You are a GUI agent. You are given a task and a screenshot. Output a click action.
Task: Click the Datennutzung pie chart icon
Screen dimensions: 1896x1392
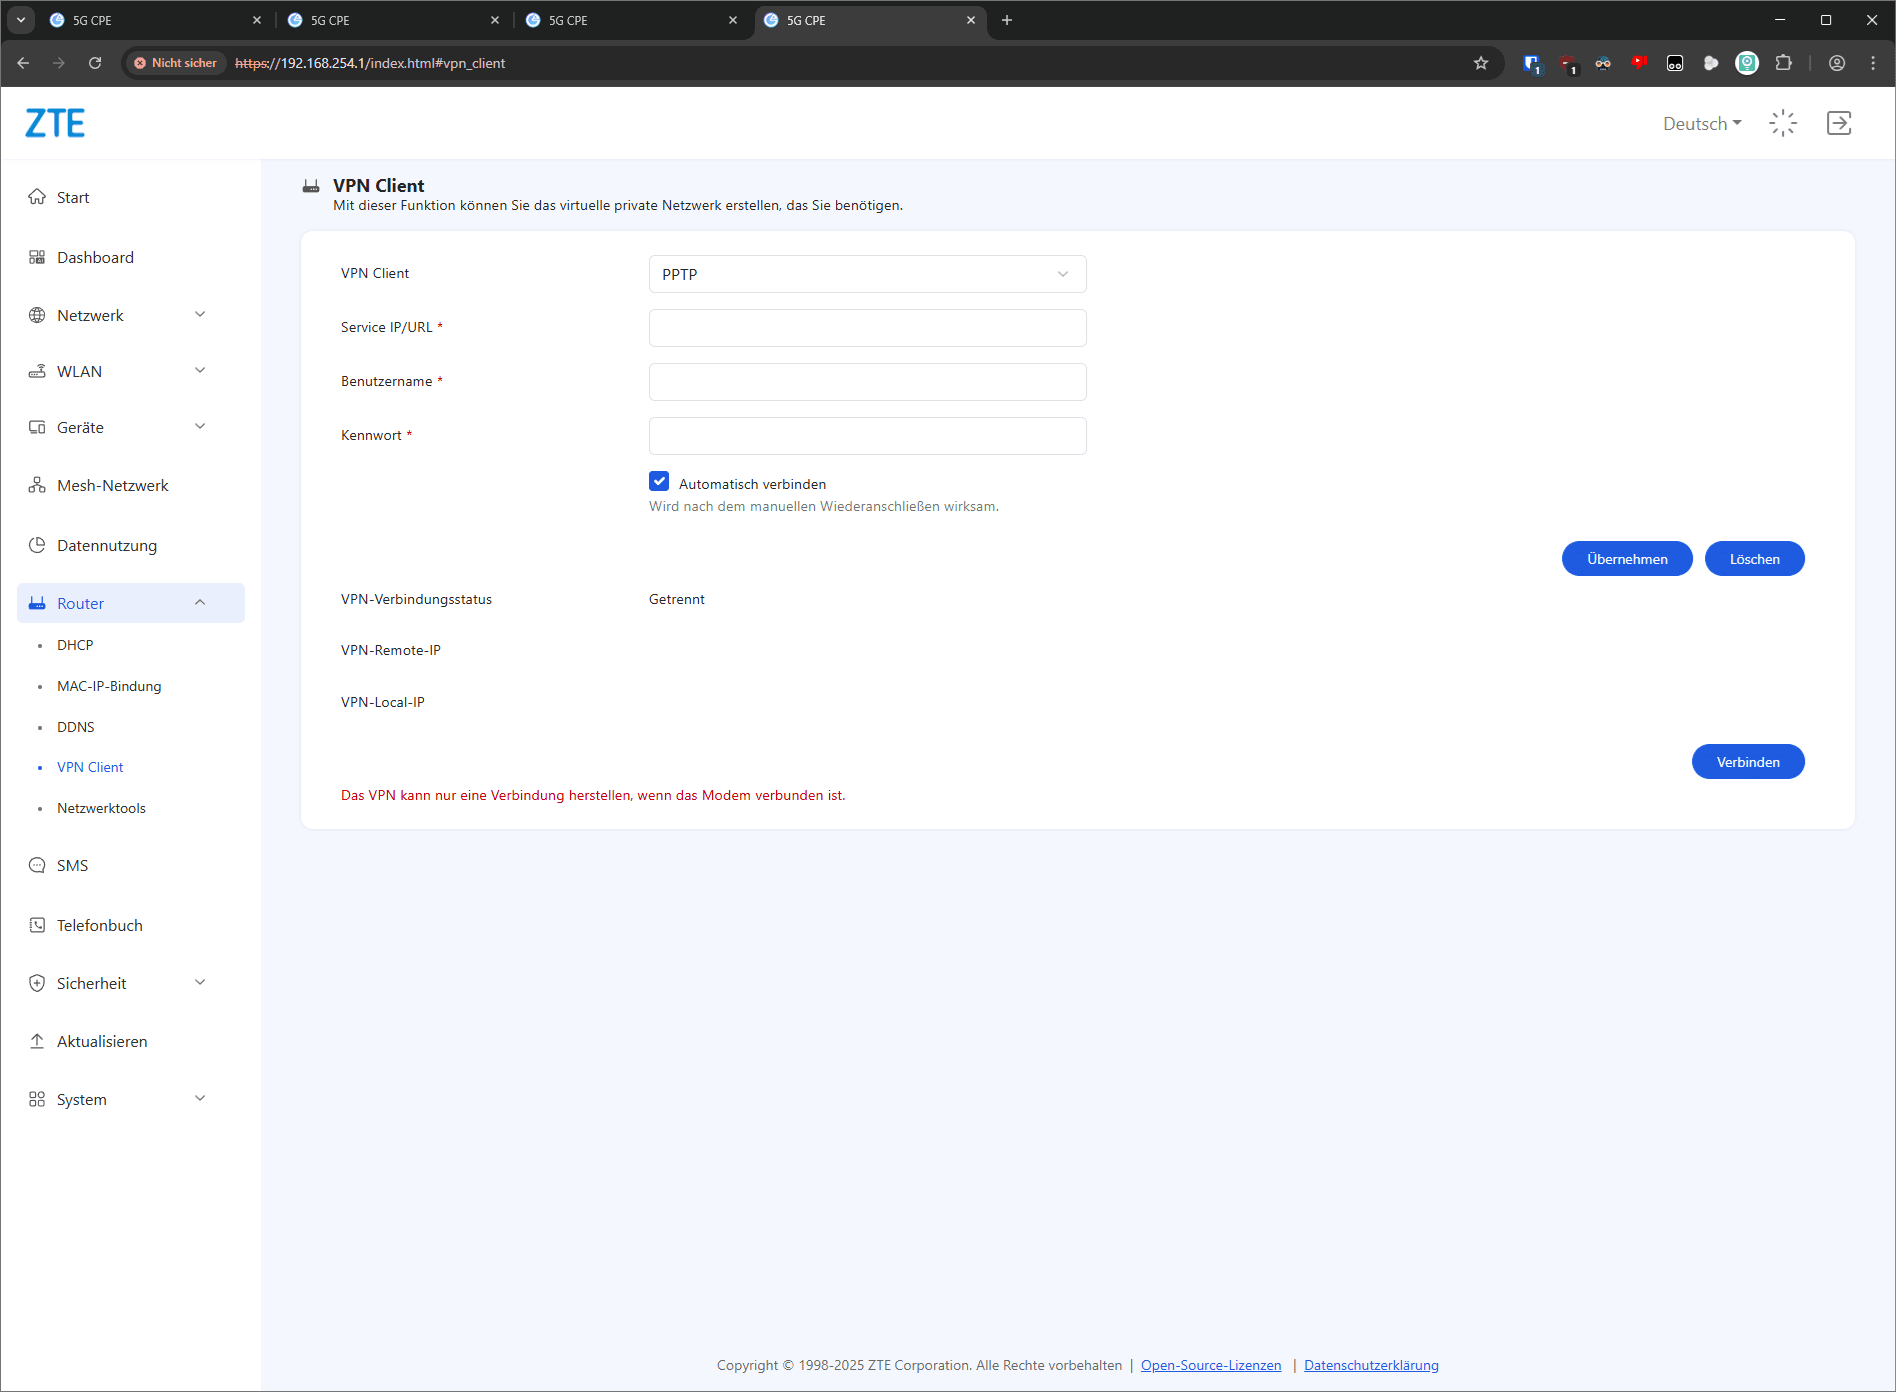click(x=37, y=545)
